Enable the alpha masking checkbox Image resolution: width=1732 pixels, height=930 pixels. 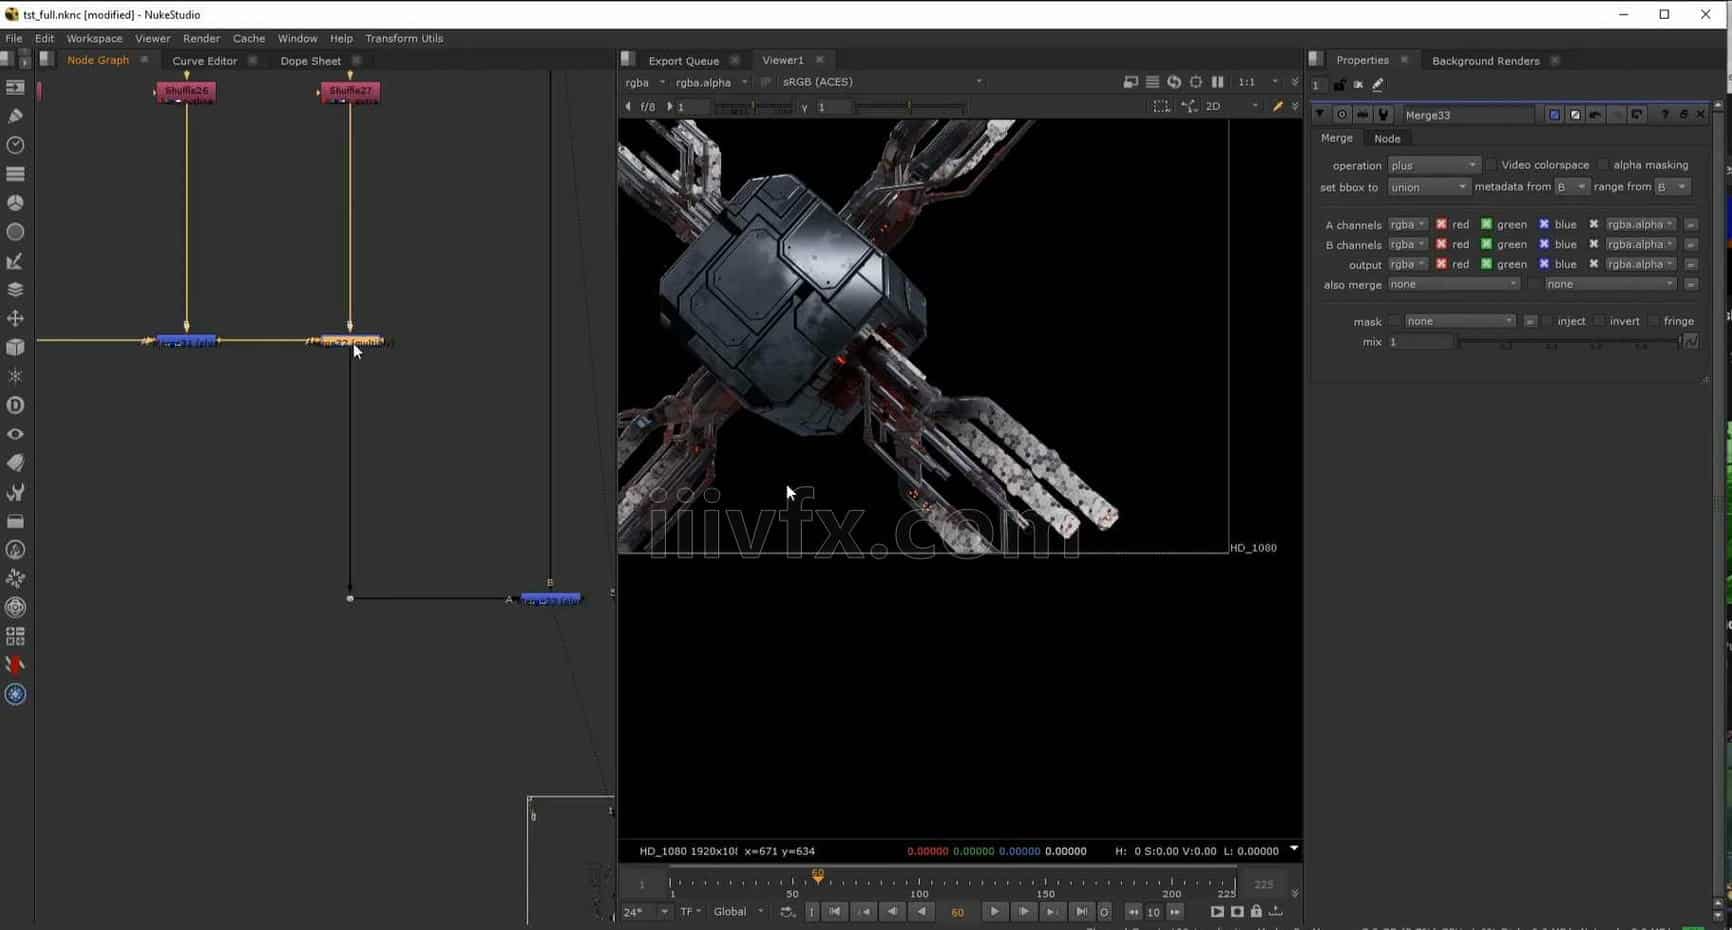(x=1603, y=165)
